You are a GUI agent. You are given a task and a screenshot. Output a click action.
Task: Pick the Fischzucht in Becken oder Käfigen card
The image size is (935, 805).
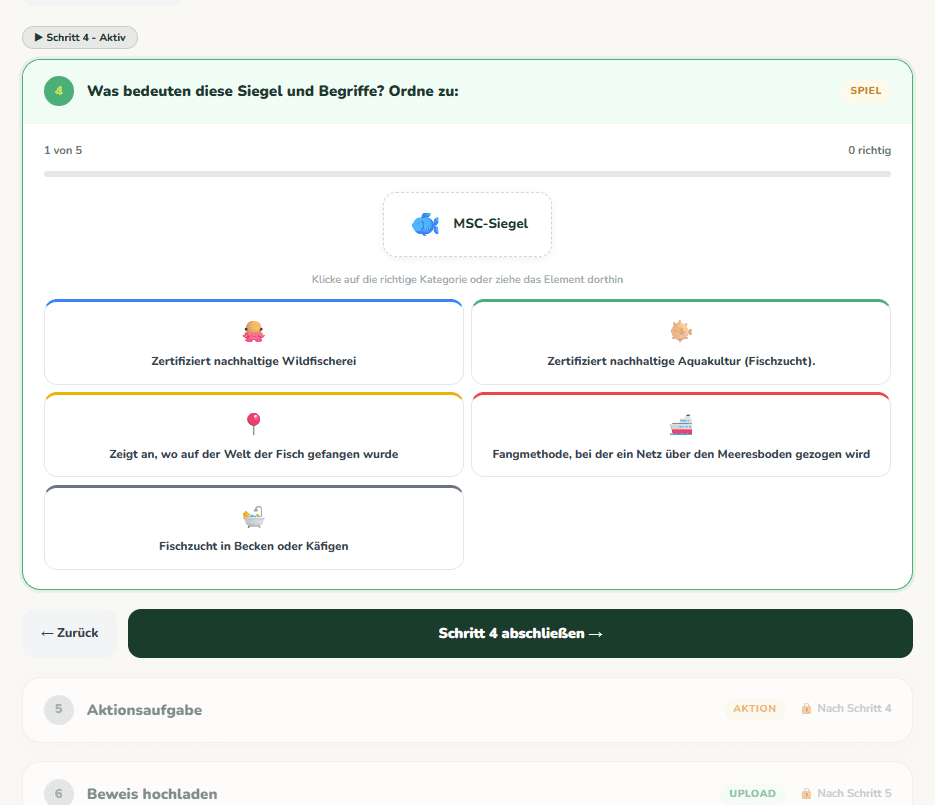(x=254, y=528)
